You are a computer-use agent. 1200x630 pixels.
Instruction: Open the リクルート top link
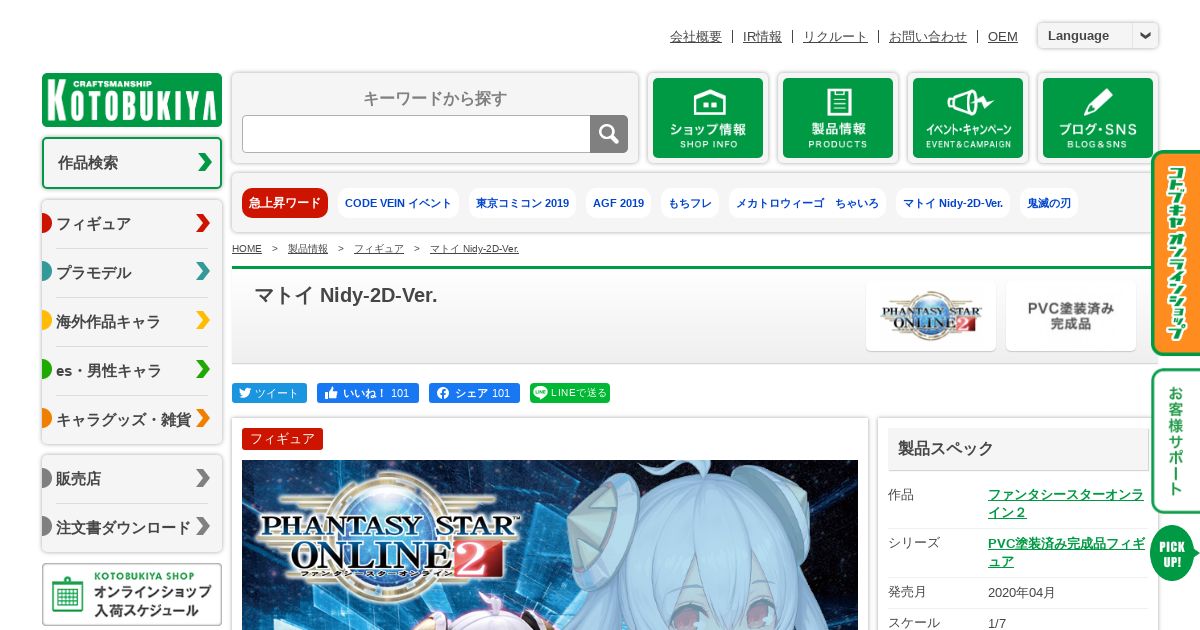point(835,36)
